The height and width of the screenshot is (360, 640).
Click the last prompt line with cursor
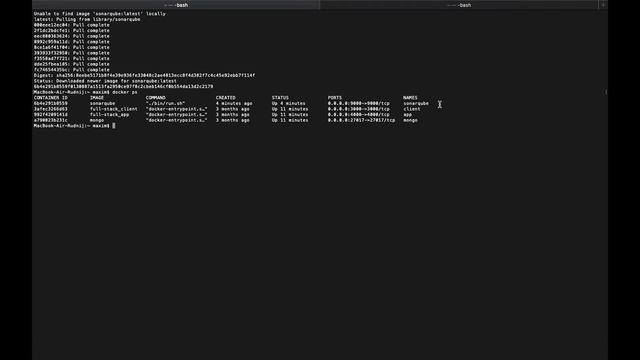pos(74,126)
